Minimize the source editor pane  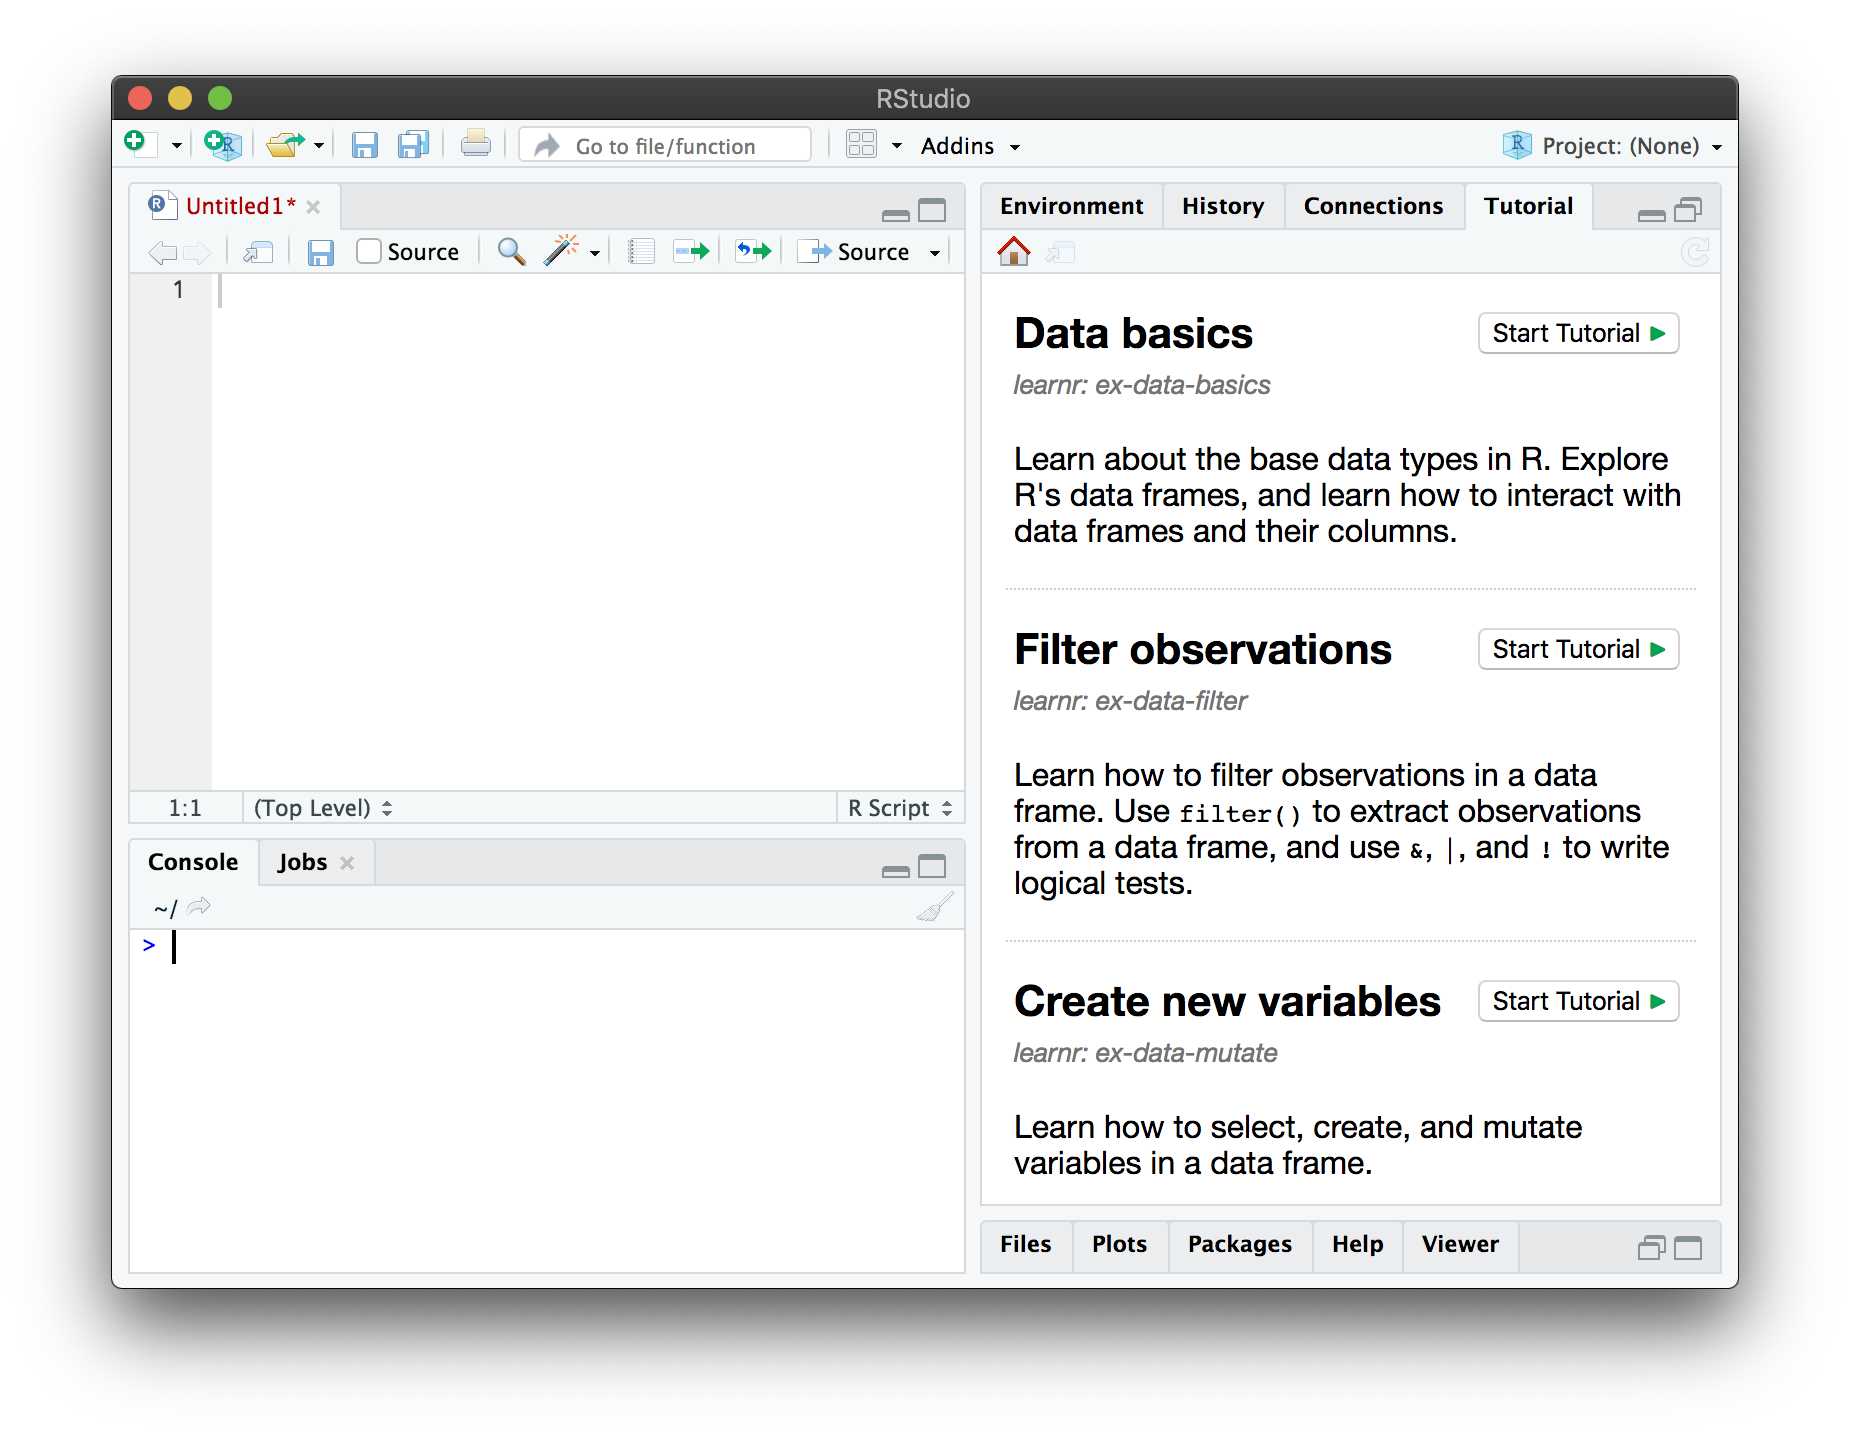895,212
